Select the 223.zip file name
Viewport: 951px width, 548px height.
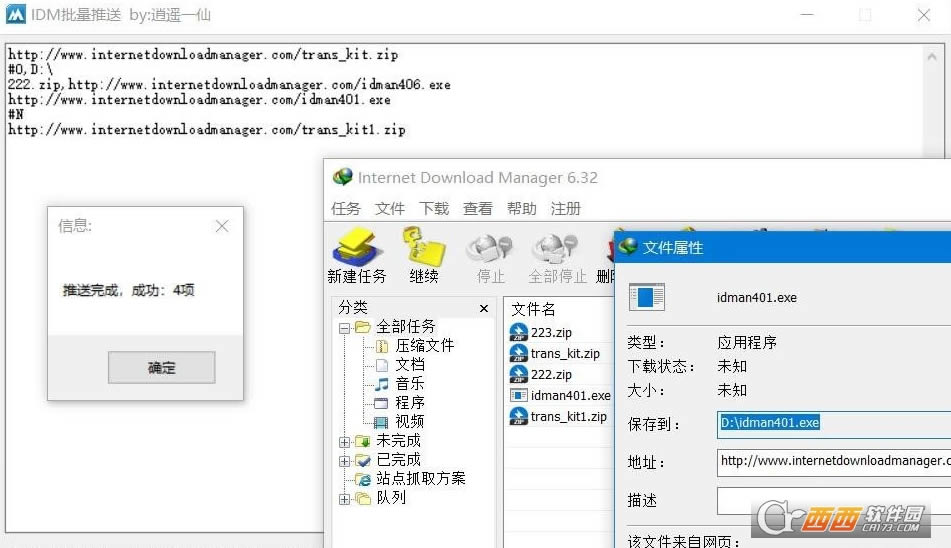point(551,332)
